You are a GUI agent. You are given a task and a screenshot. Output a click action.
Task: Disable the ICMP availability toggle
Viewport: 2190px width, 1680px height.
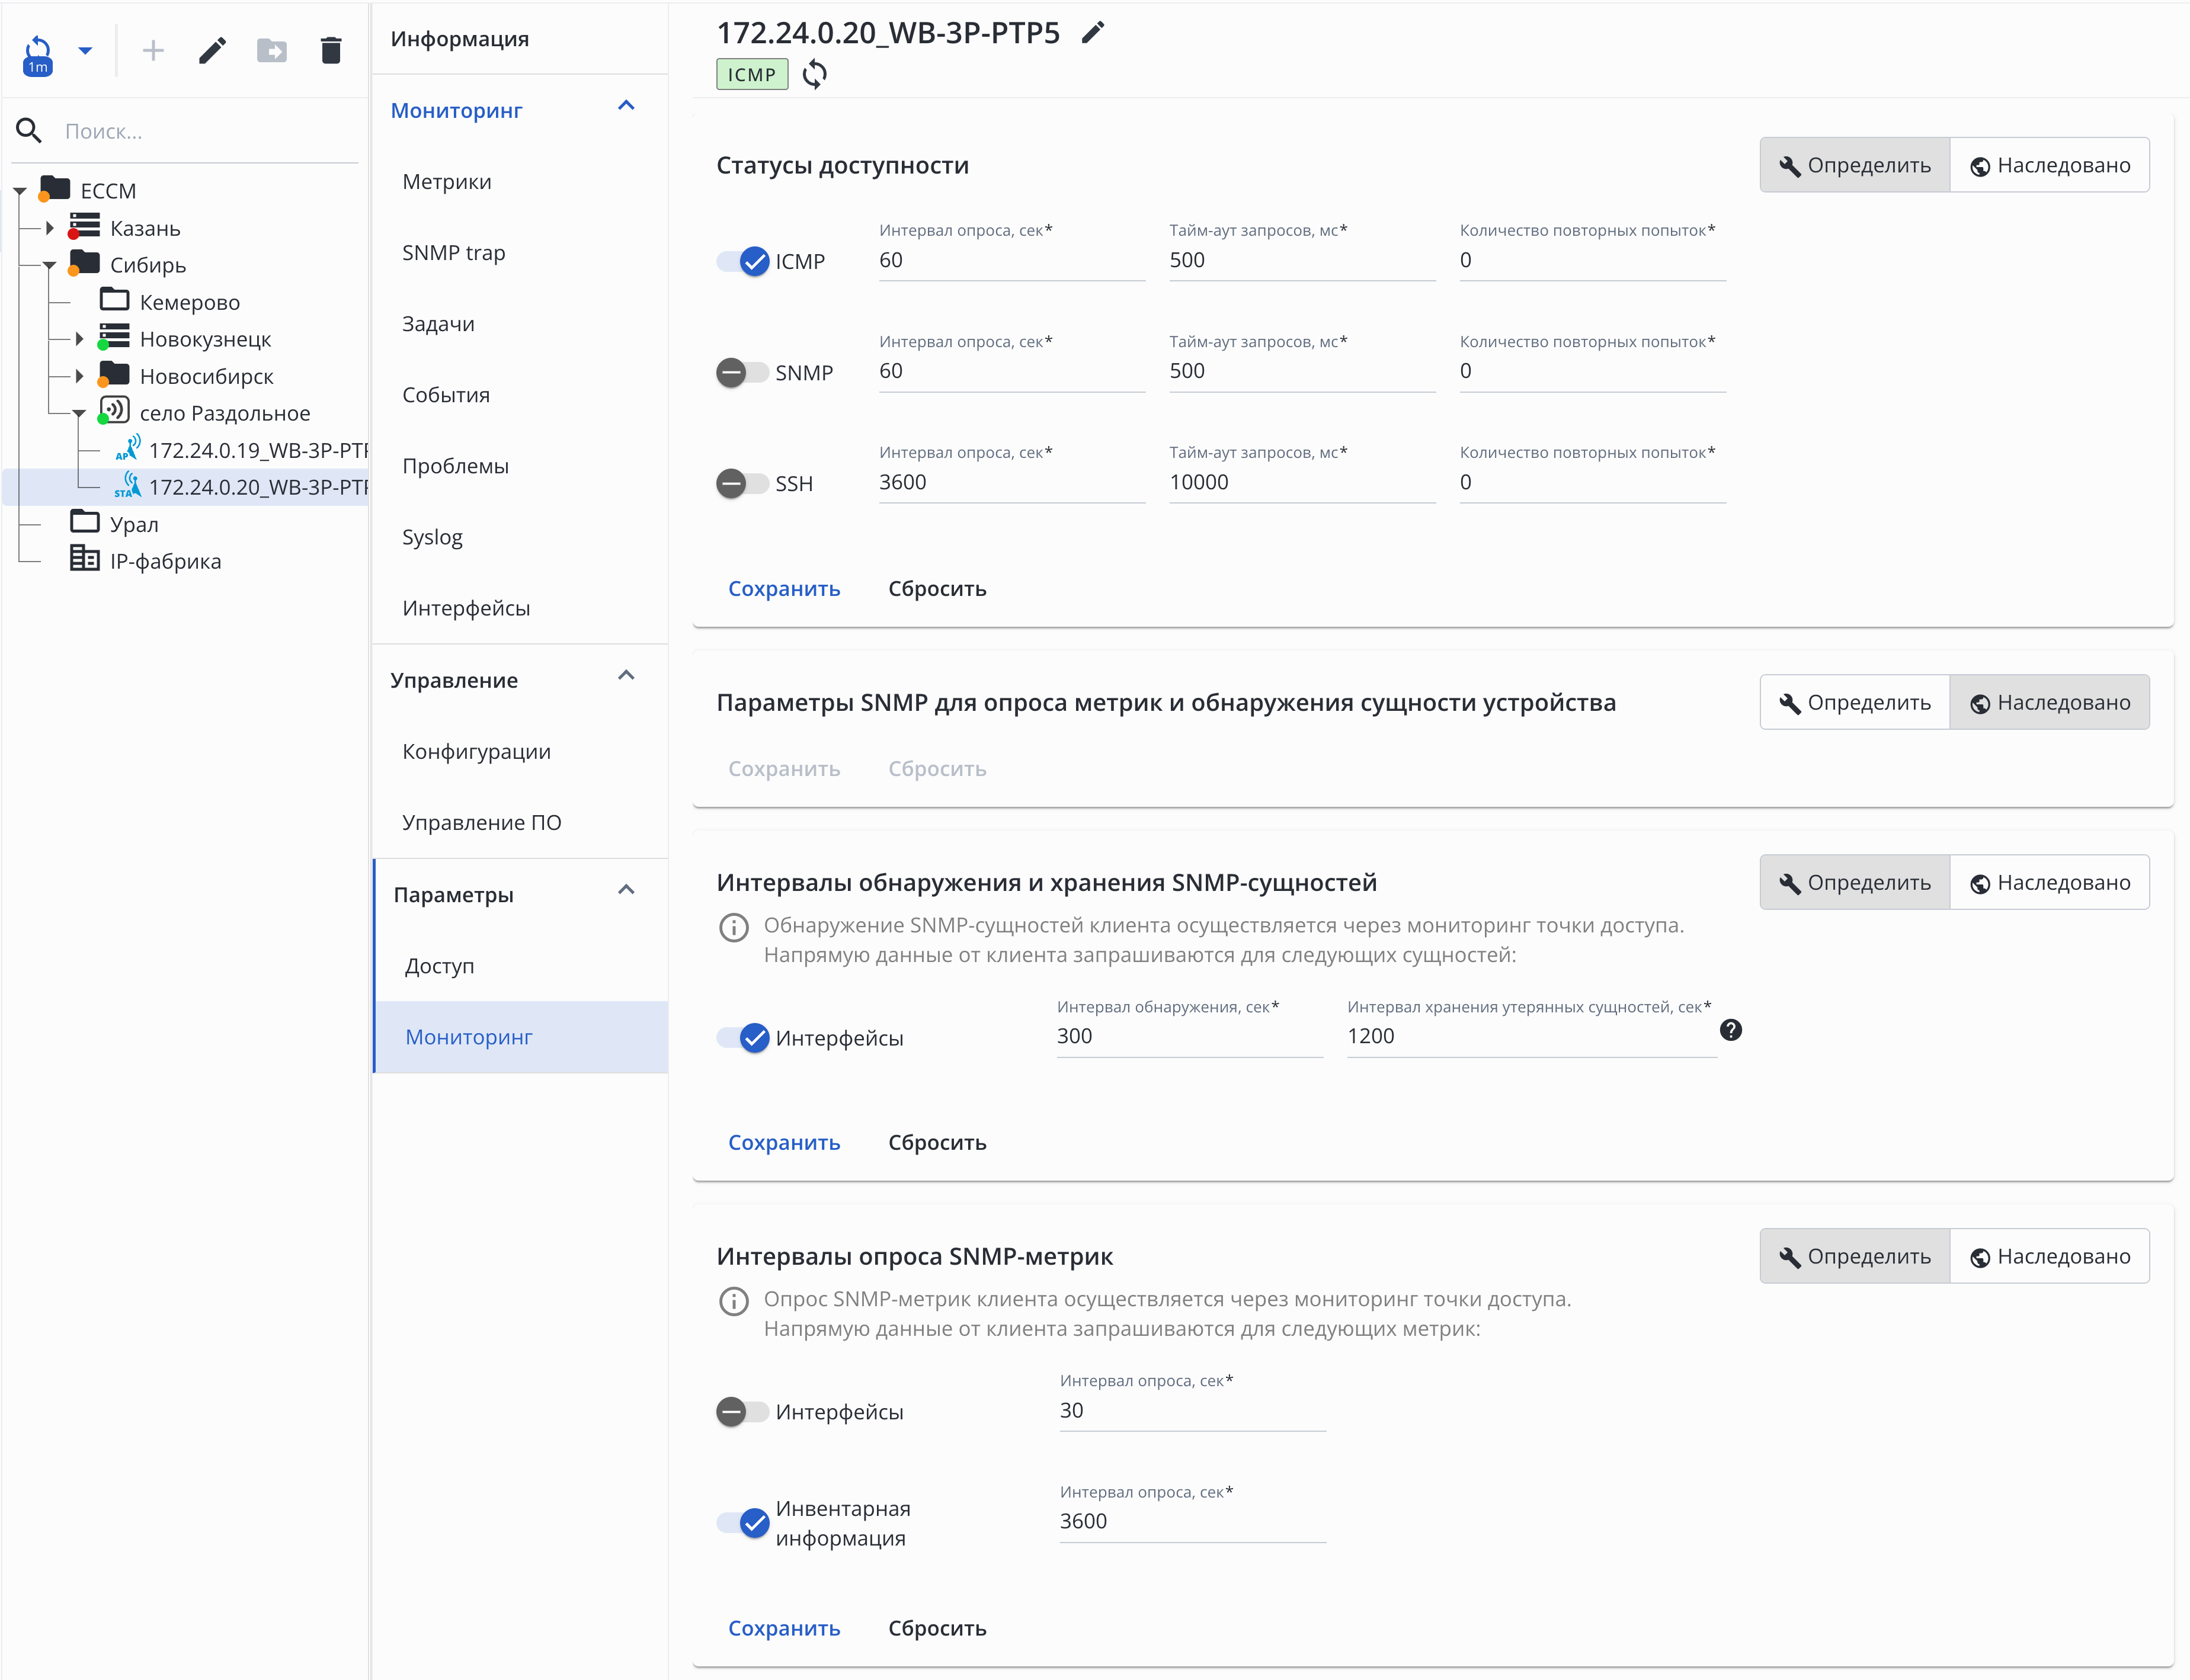(x=743, y=262)
